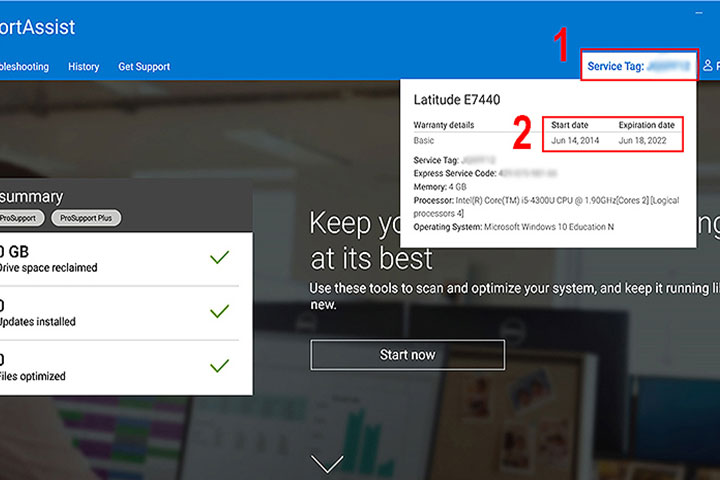Click the Express Service Code line
Viewport: 720px width, 480px height.
coord(485,173)
